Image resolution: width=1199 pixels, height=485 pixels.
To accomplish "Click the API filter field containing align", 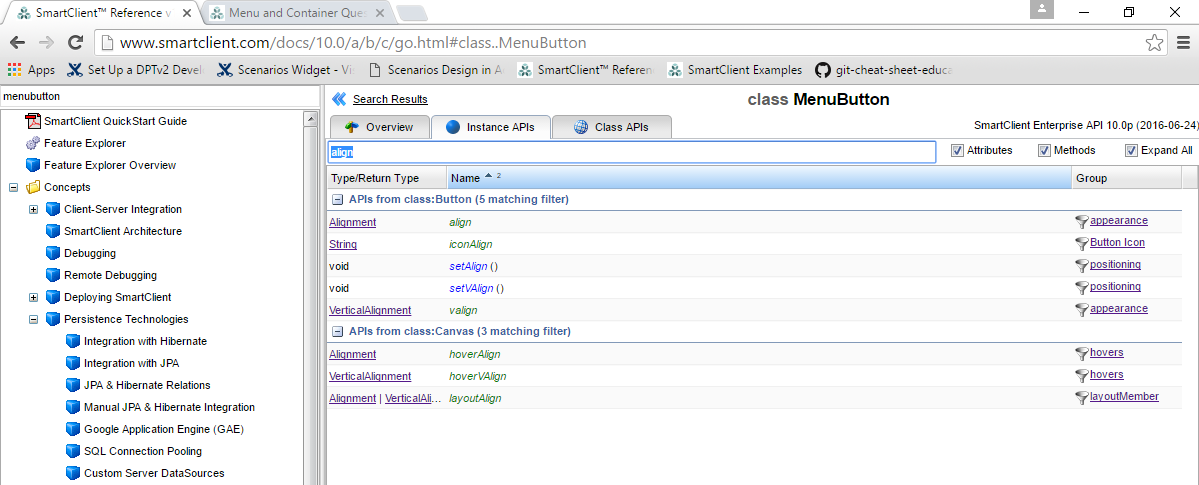I will [632, 151].
